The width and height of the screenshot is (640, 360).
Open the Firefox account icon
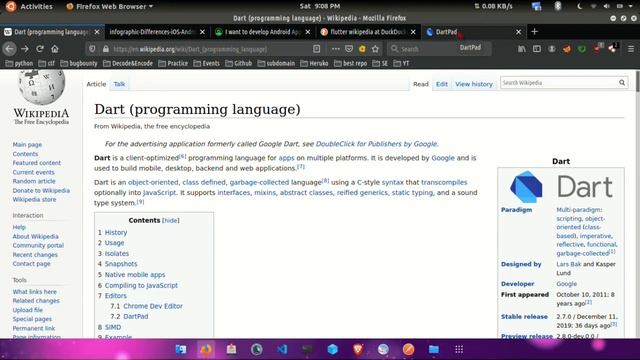[552, 49]
